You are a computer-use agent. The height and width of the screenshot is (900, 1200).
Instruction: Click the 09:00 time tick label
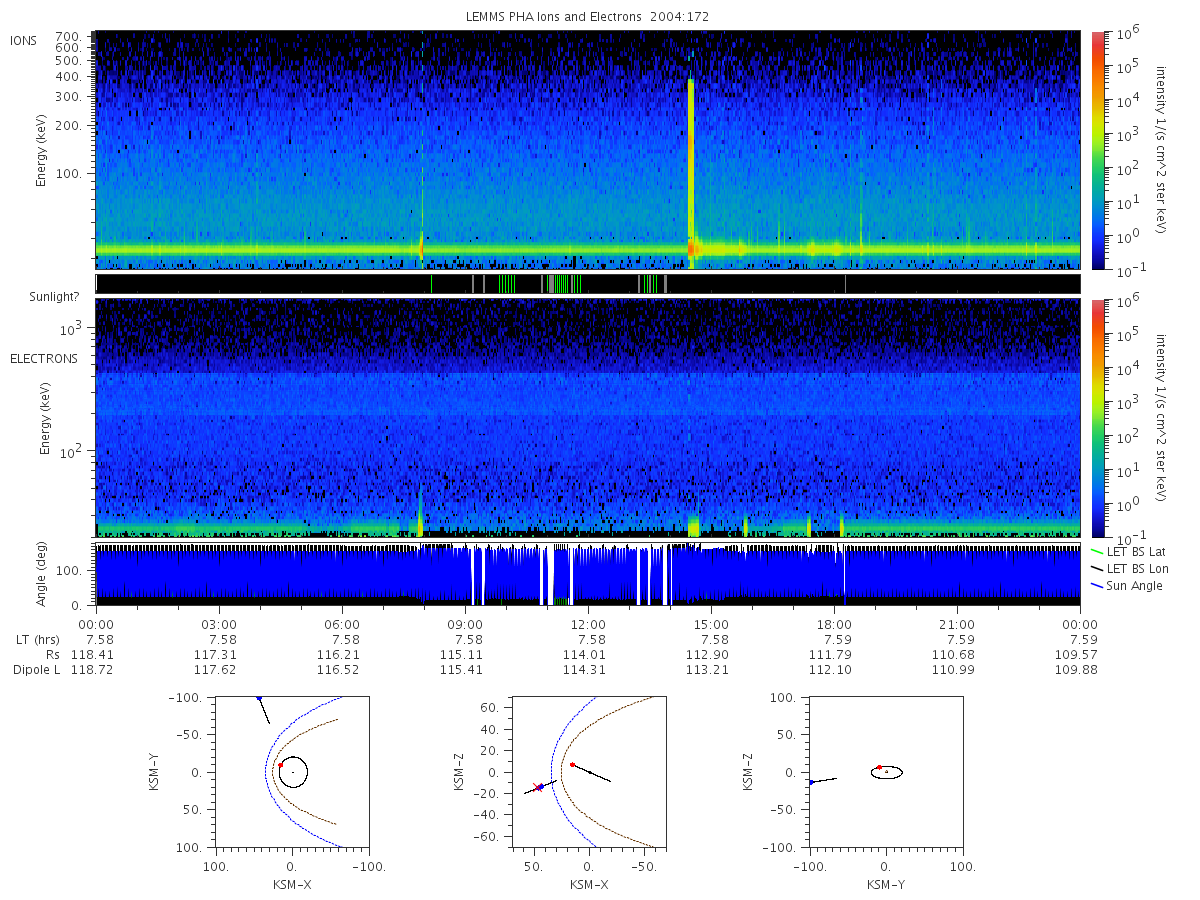[466, 624]
